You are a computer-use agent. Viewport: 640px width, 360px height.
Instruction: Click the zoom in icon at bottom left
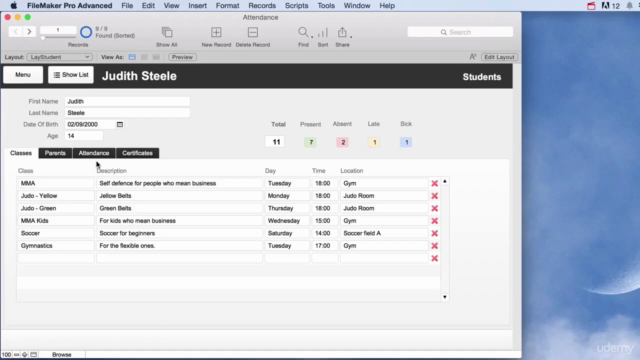24,355
